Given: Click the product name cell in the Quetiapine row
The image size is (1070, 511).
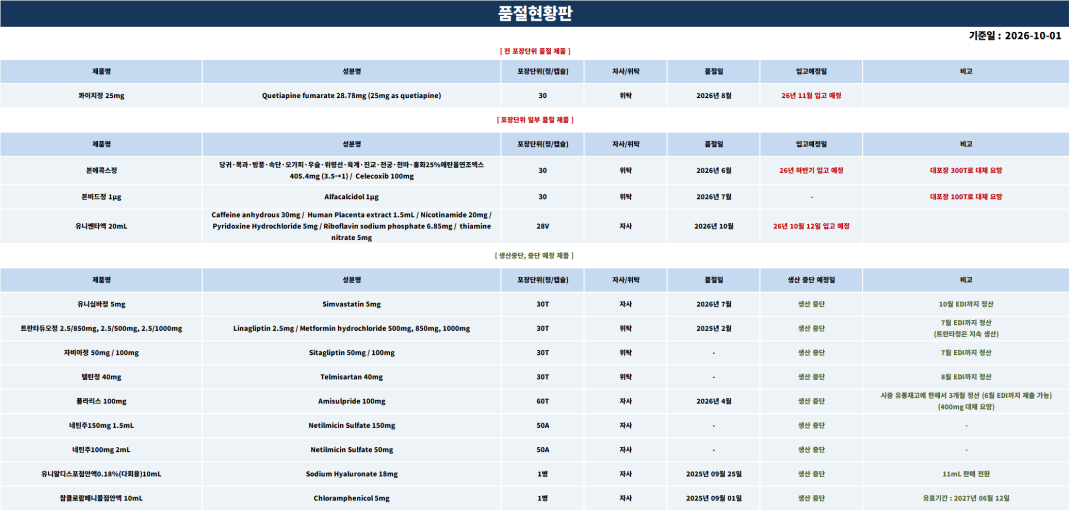Looking at the screenshot, I should (101, 96).
